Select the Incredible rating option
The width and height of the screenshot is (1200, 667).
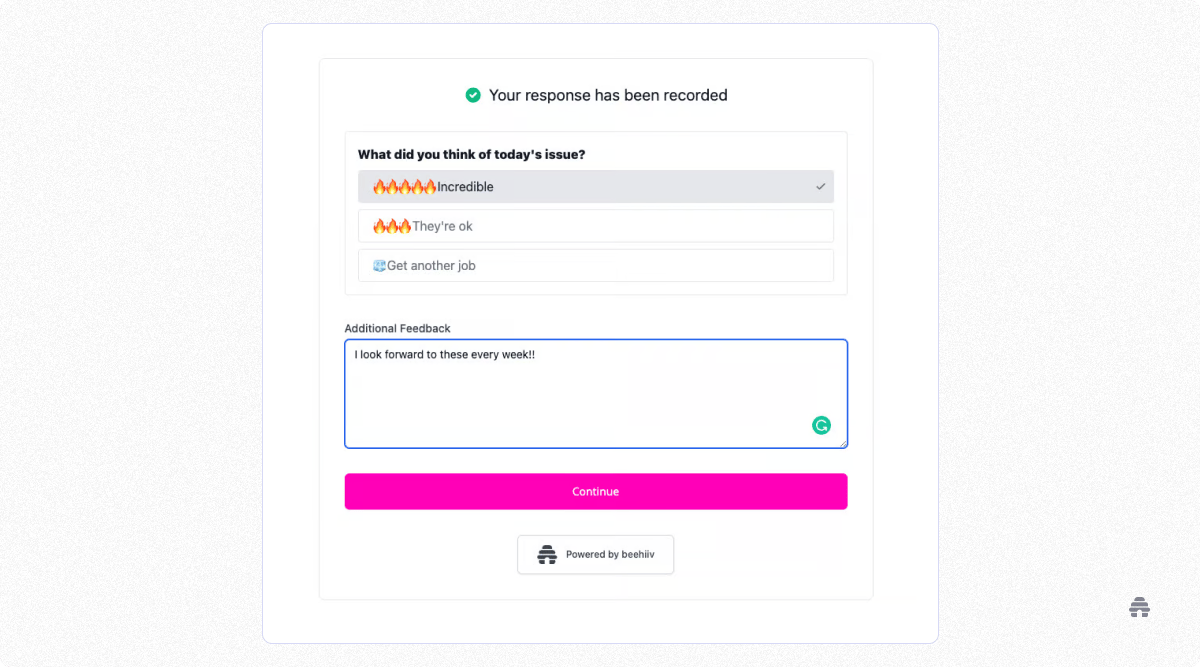(595, 186)
